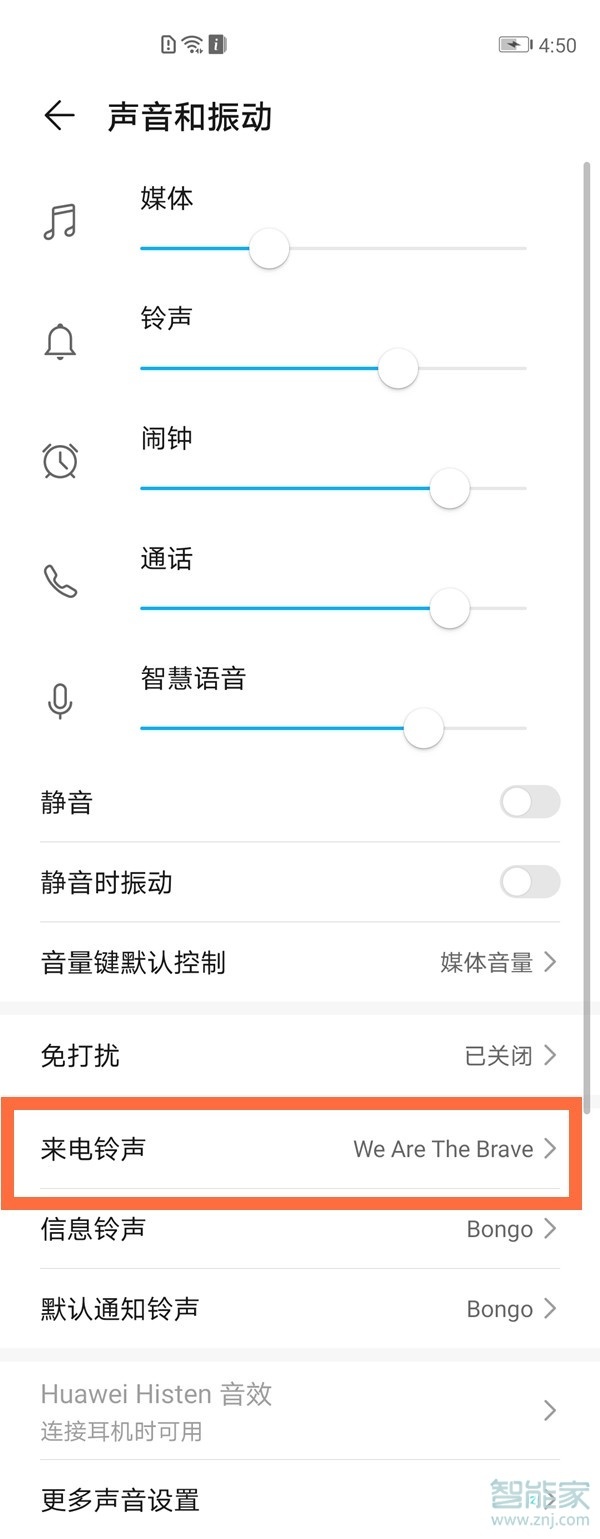Screen dimensions: 600x1539
Task: Click the media music note icon
Action: (x=60, y=222)
